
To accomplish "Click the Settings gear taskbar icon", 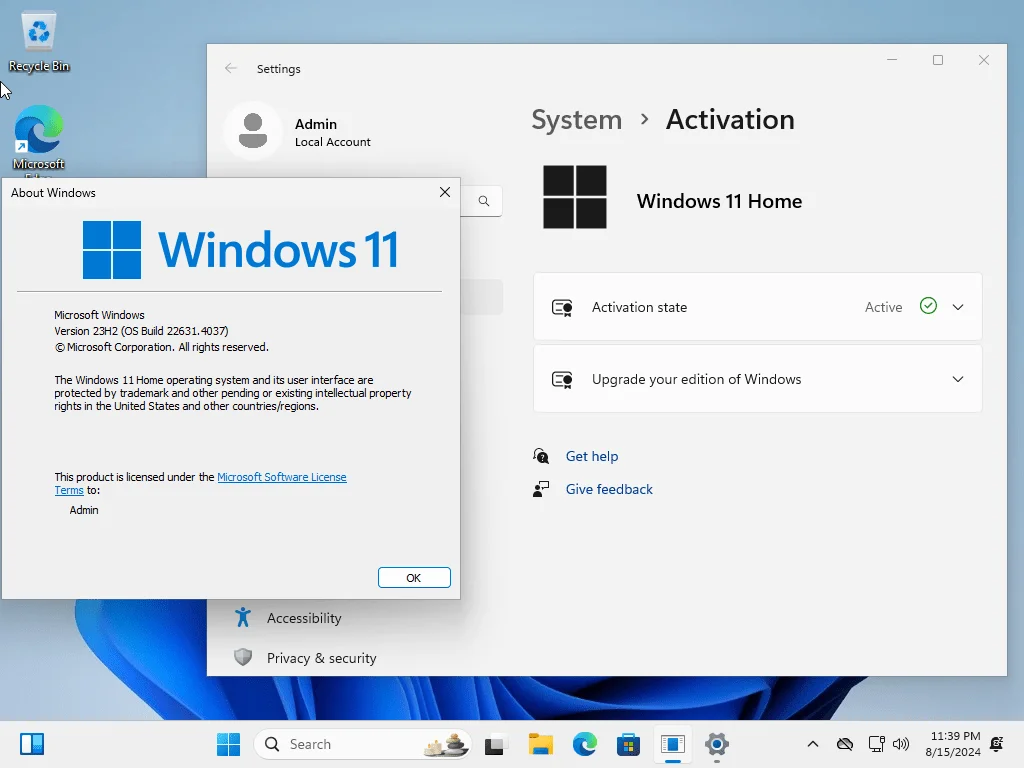I will click(x=716, y=744).
